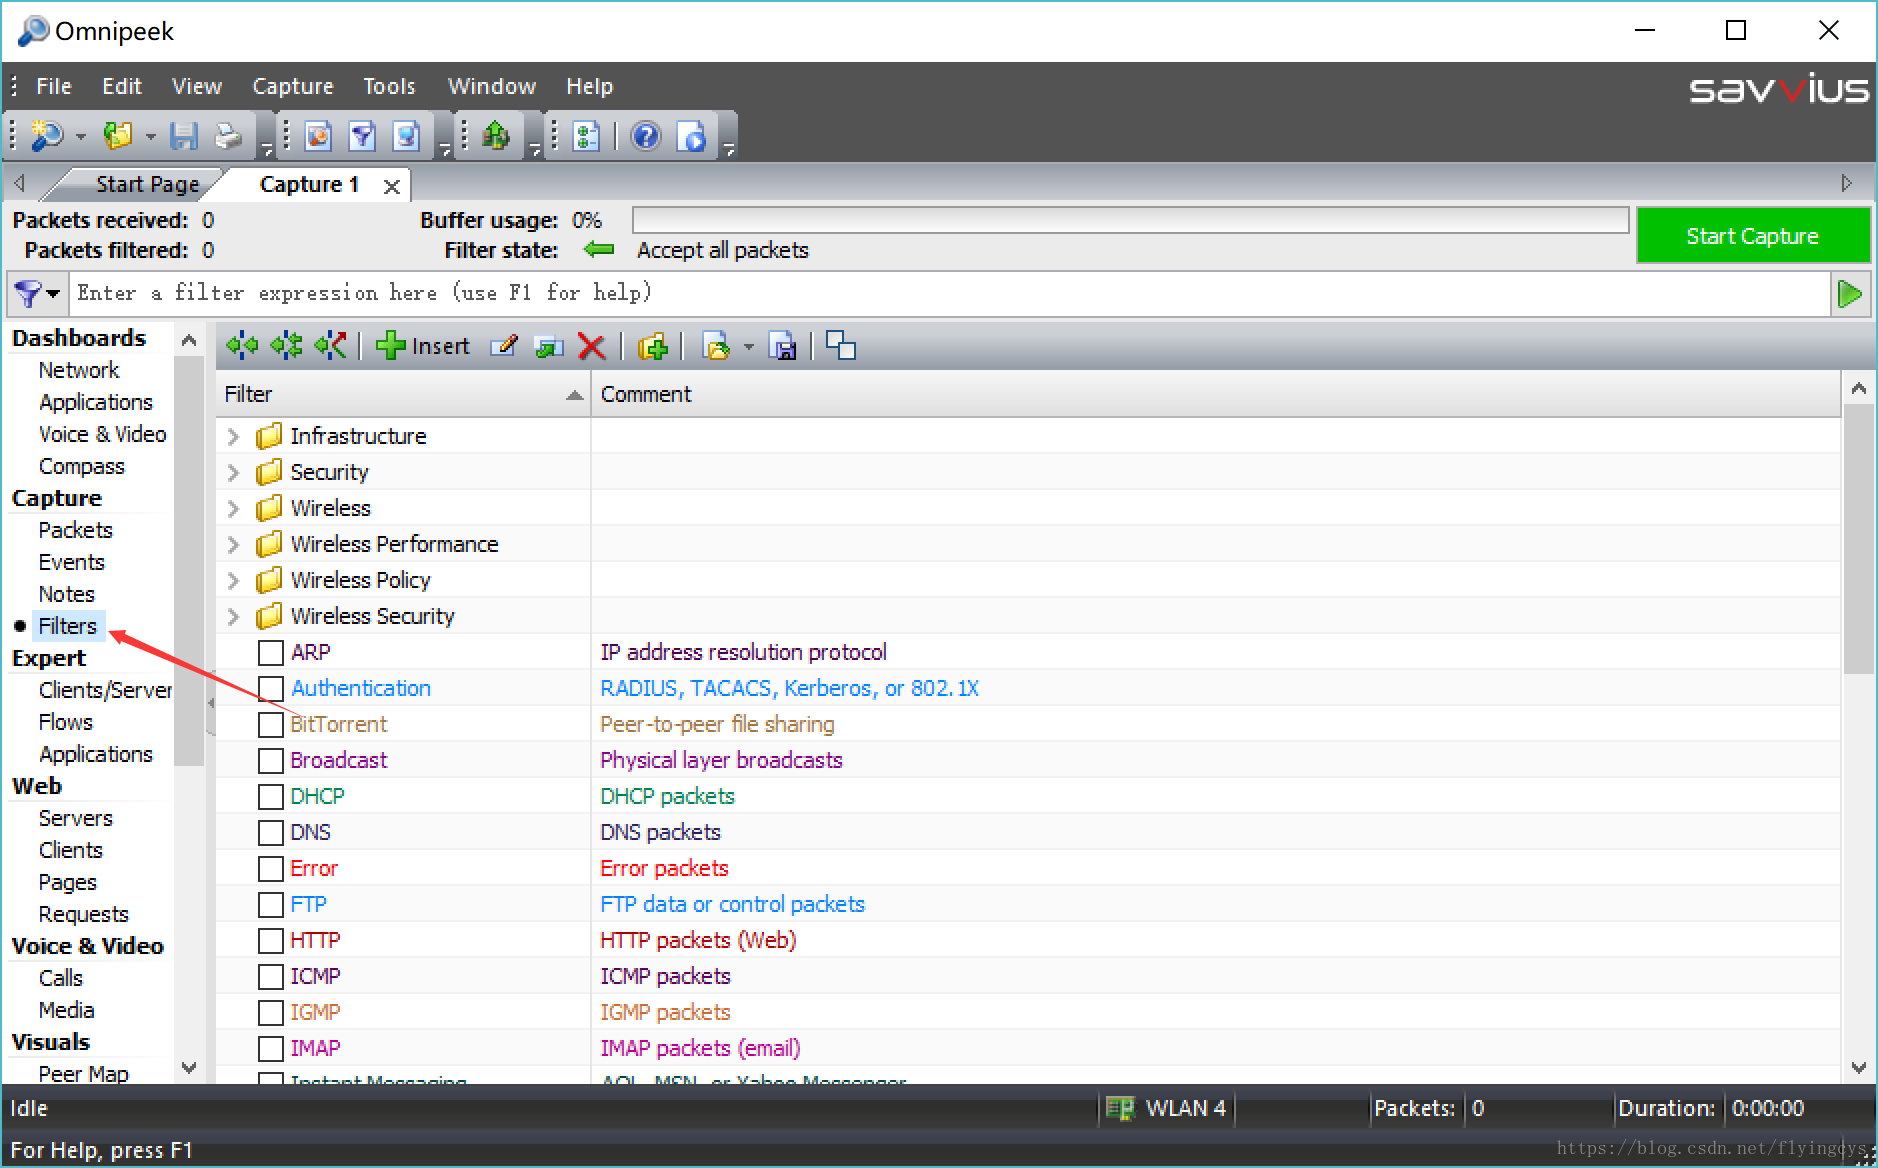
Task: Enable the HTTP filter checkbox
Action: [270, 940]
